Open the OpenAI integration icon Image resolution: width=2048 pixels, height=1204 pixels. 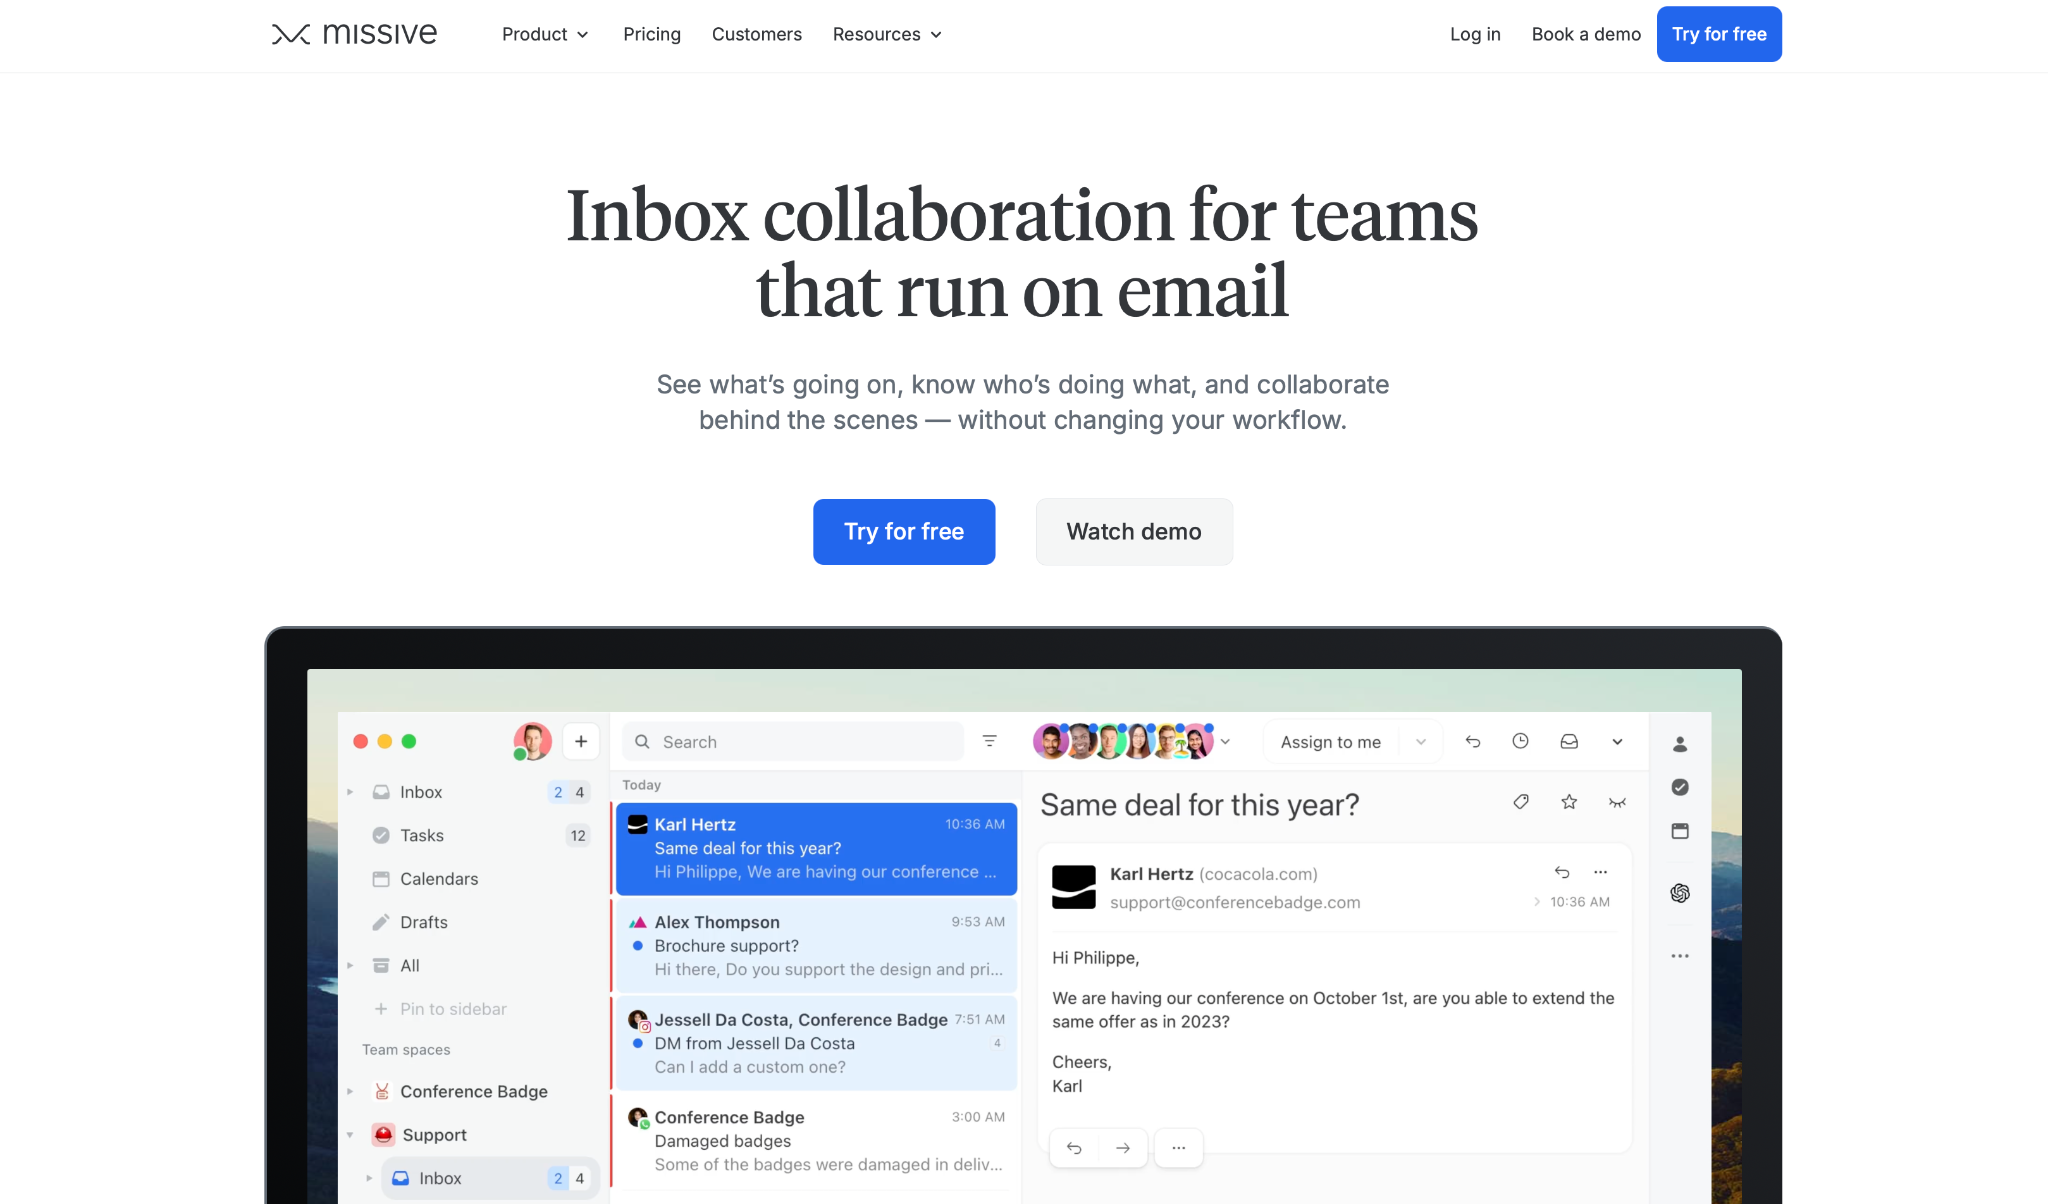click(x=1680, y=893)
